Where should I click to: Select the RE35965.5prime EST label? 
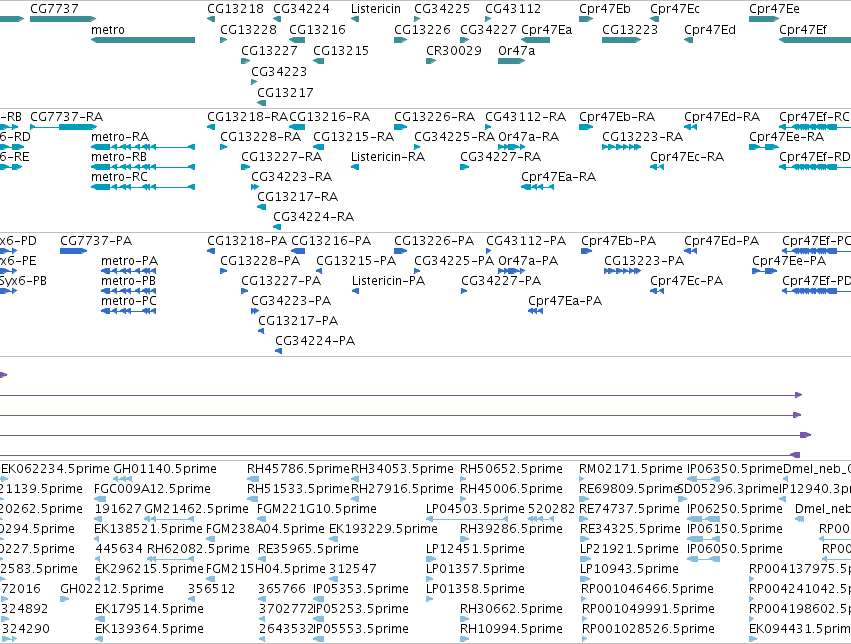pos(308,549)
